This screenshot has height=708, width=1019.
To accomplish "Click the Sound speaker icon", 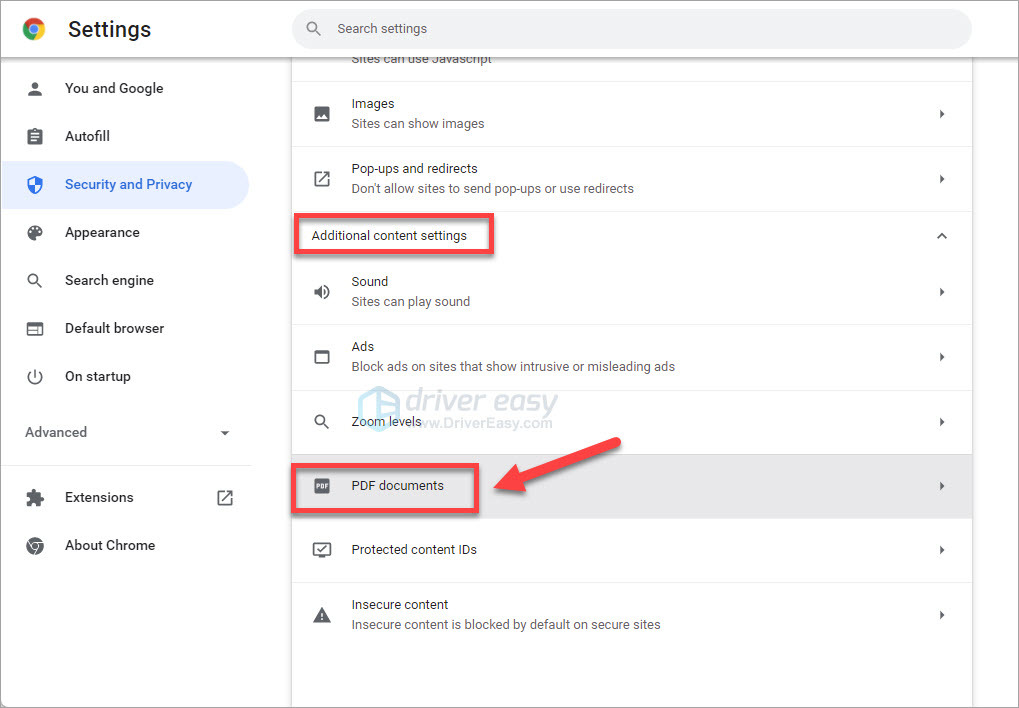I will pos(321,291).
